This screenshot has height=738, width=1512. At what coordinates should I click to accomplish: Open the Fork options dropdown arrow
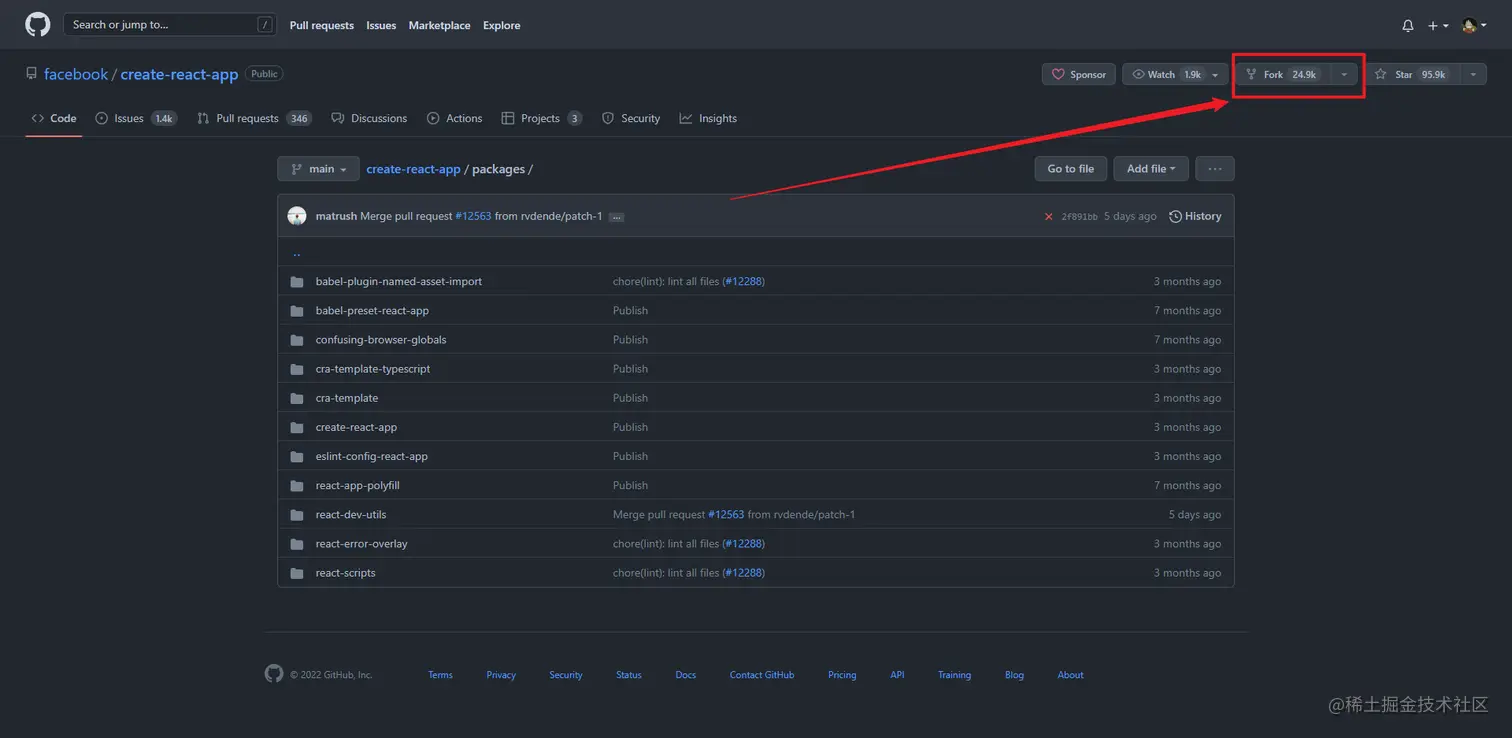click(x=1344, y=74)
